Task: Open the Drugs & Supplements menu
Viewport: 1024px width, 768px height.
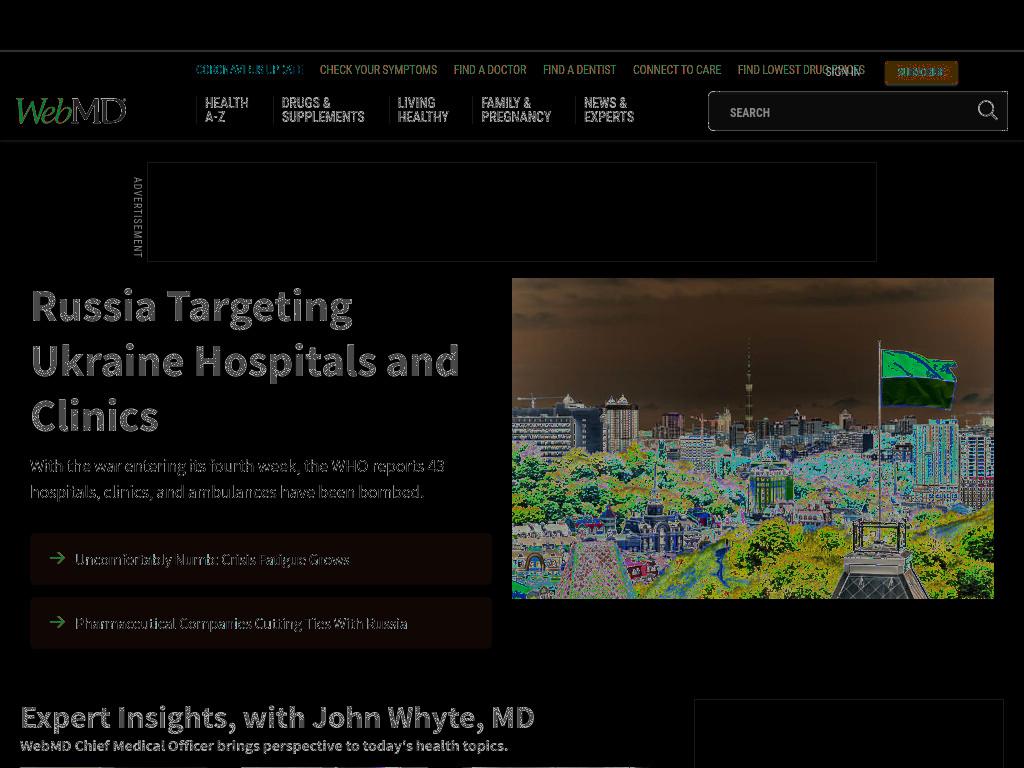Action: coord(323,110)
